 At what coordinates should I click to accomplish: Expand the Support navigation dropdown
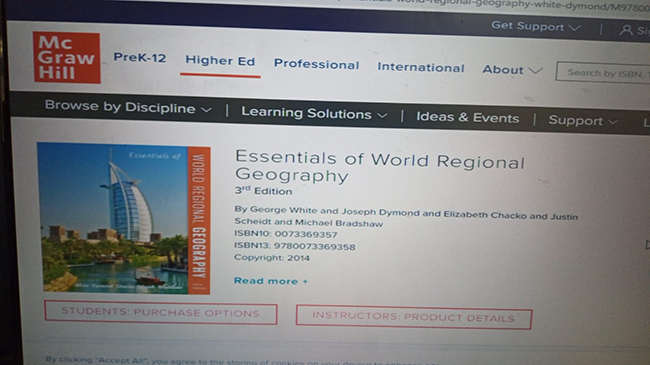pos(583,121)
